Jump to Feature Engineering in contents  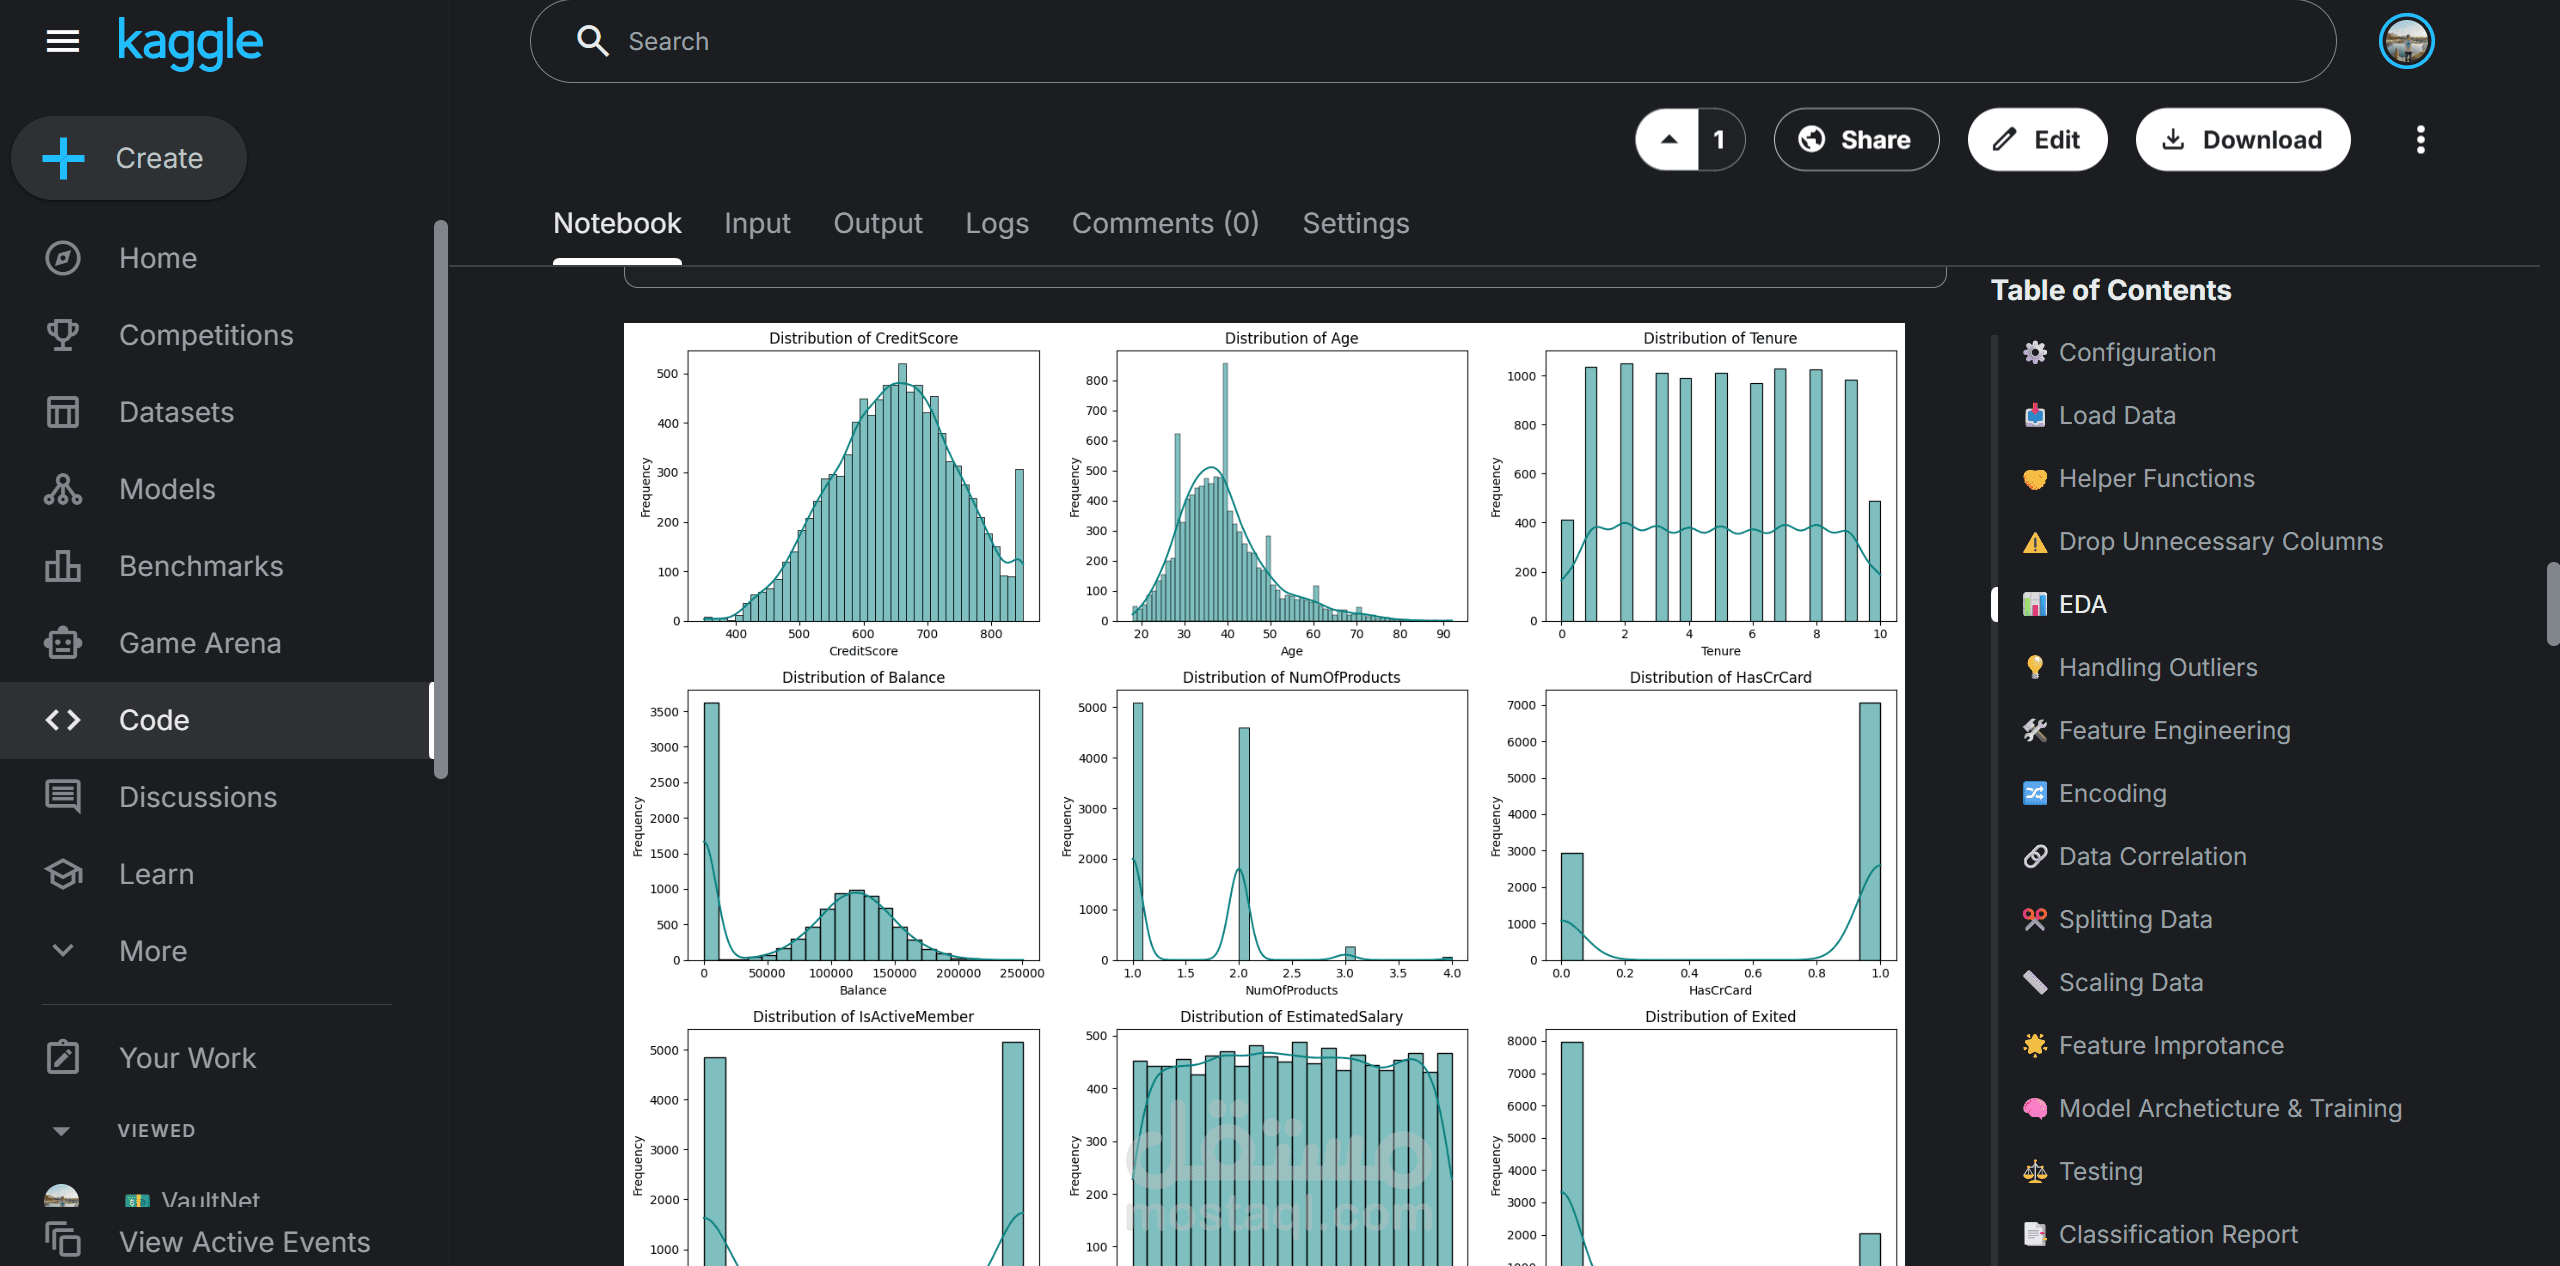(2174, 730)
